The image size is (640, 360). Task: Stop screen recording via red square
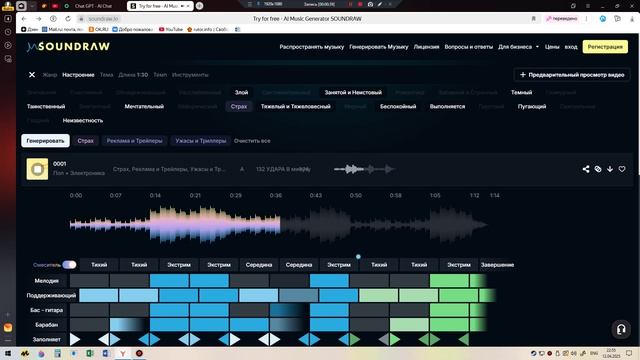[360, 4]
